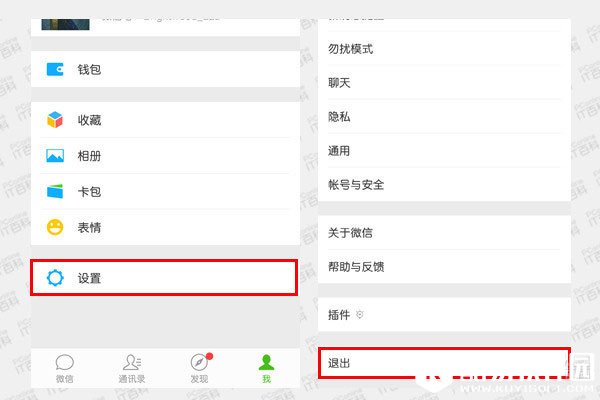Viewport: 600px width, 400px height.
Task: Tap the colorful cube Favorites icon
Action: pos(55,120)
